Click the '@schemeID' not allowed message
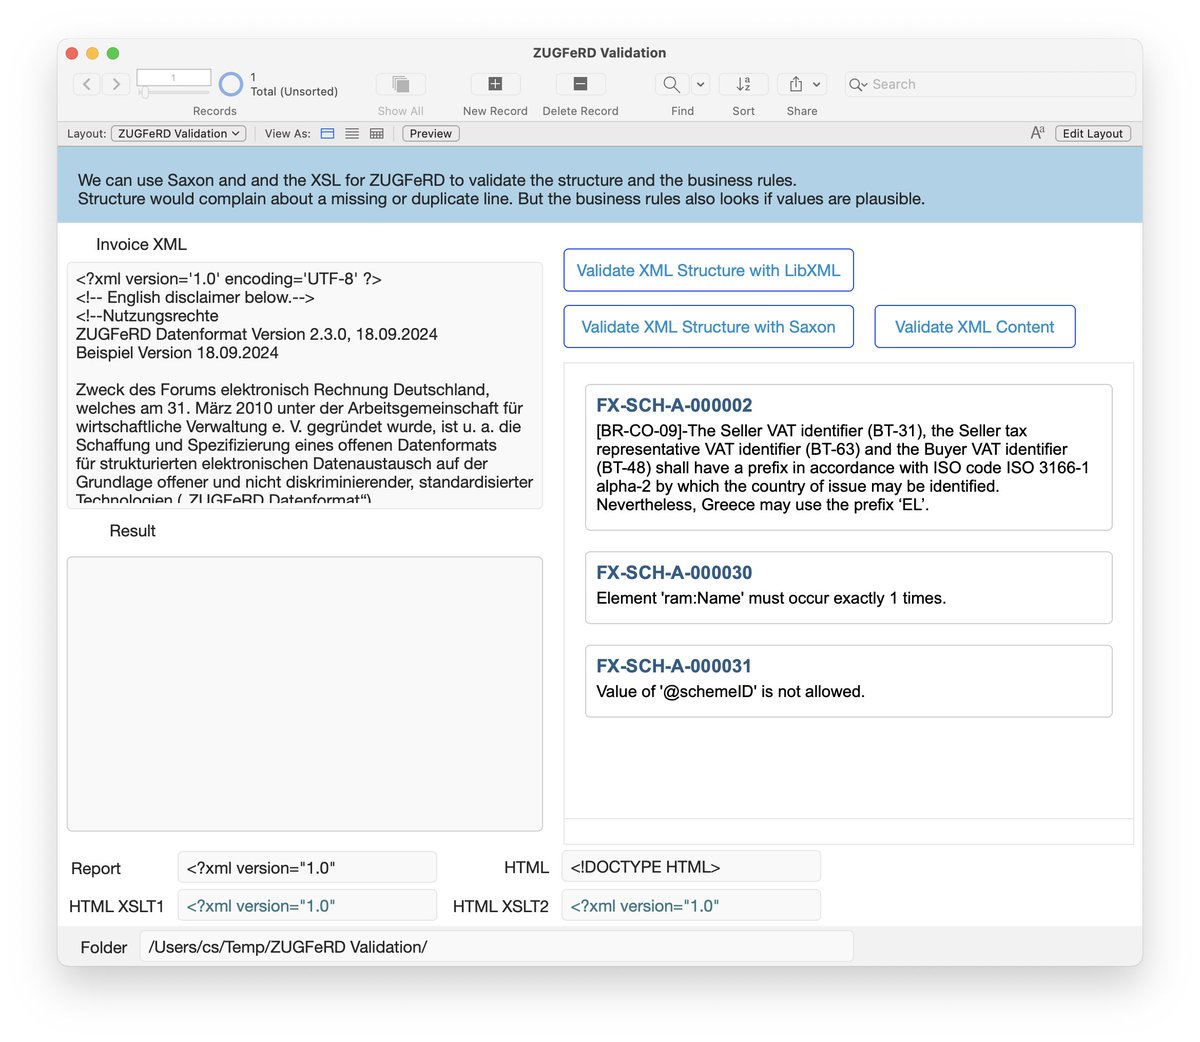This screenshot has height=1042, width=1200. point(730,691)
